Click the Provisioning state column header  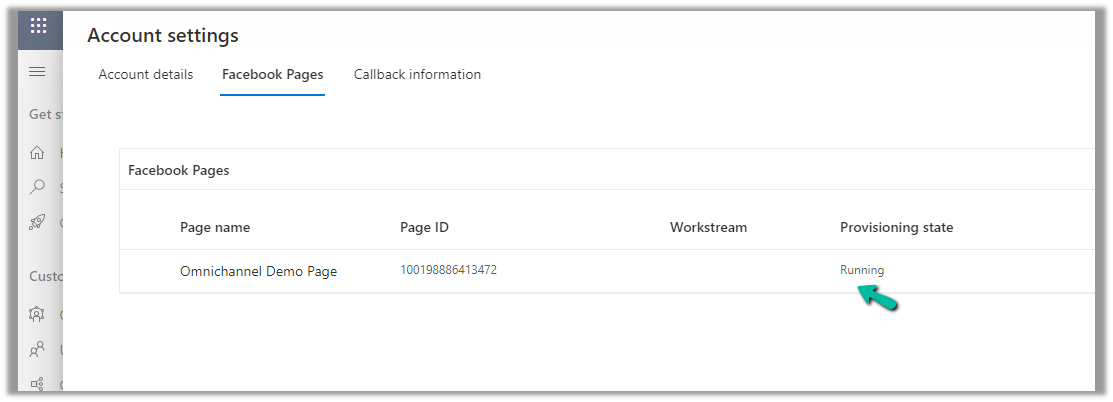click(896, 227)
